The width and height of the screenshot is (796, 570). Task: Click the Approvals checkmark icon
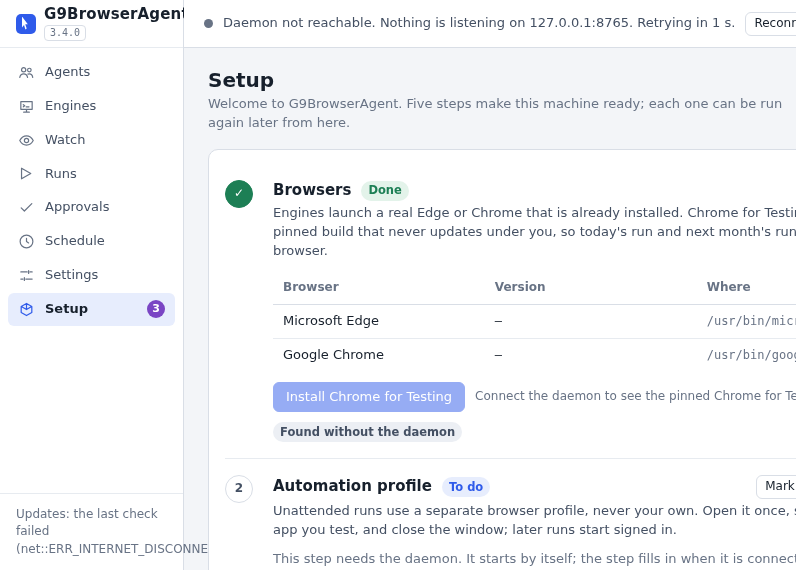click(x=26, y=208)
